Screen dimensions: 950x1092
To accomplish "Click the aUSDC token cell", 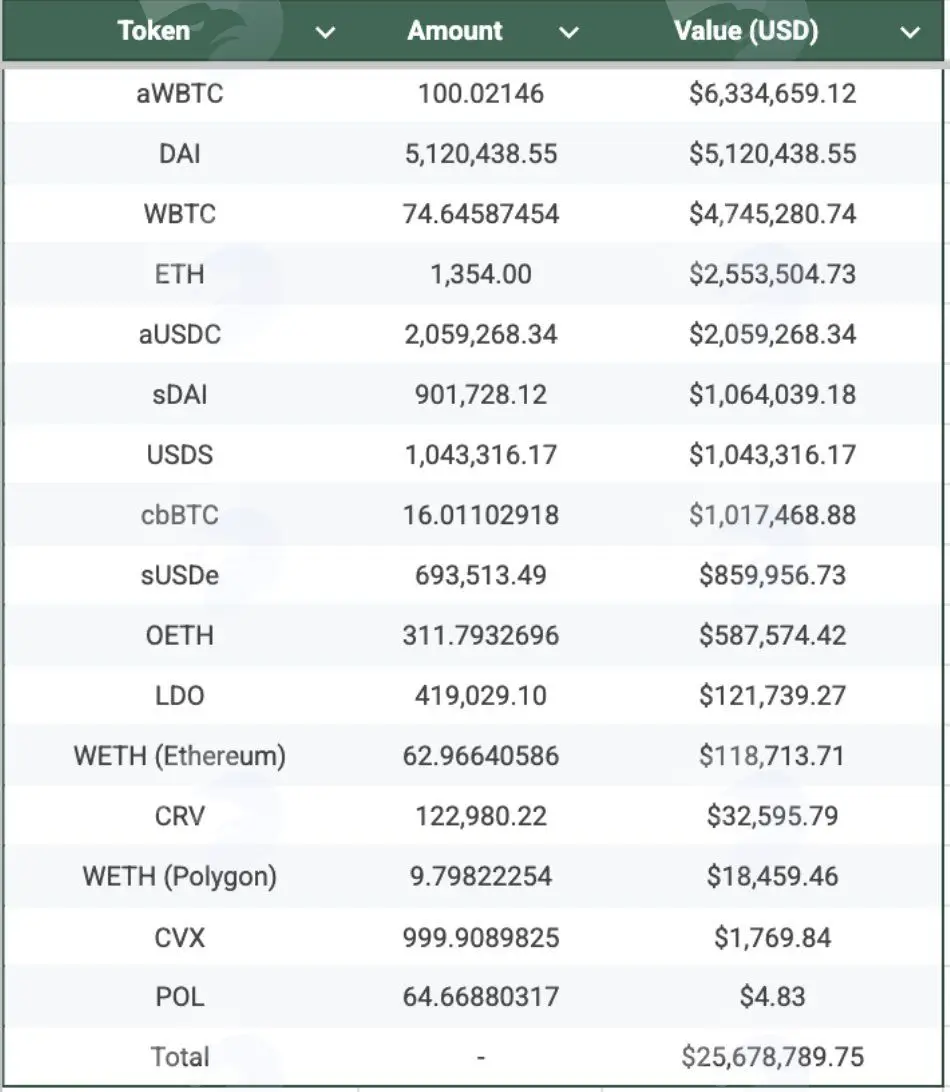I will 180,334.
